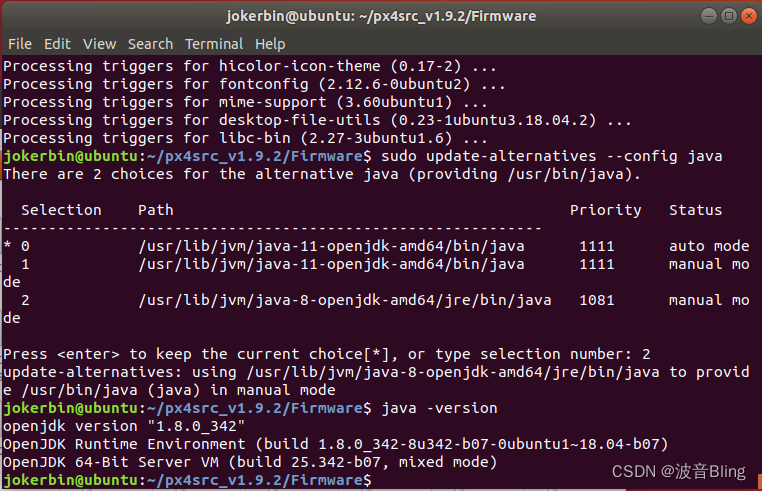
Task: Click the Path column header
Action: click(156, 210)
